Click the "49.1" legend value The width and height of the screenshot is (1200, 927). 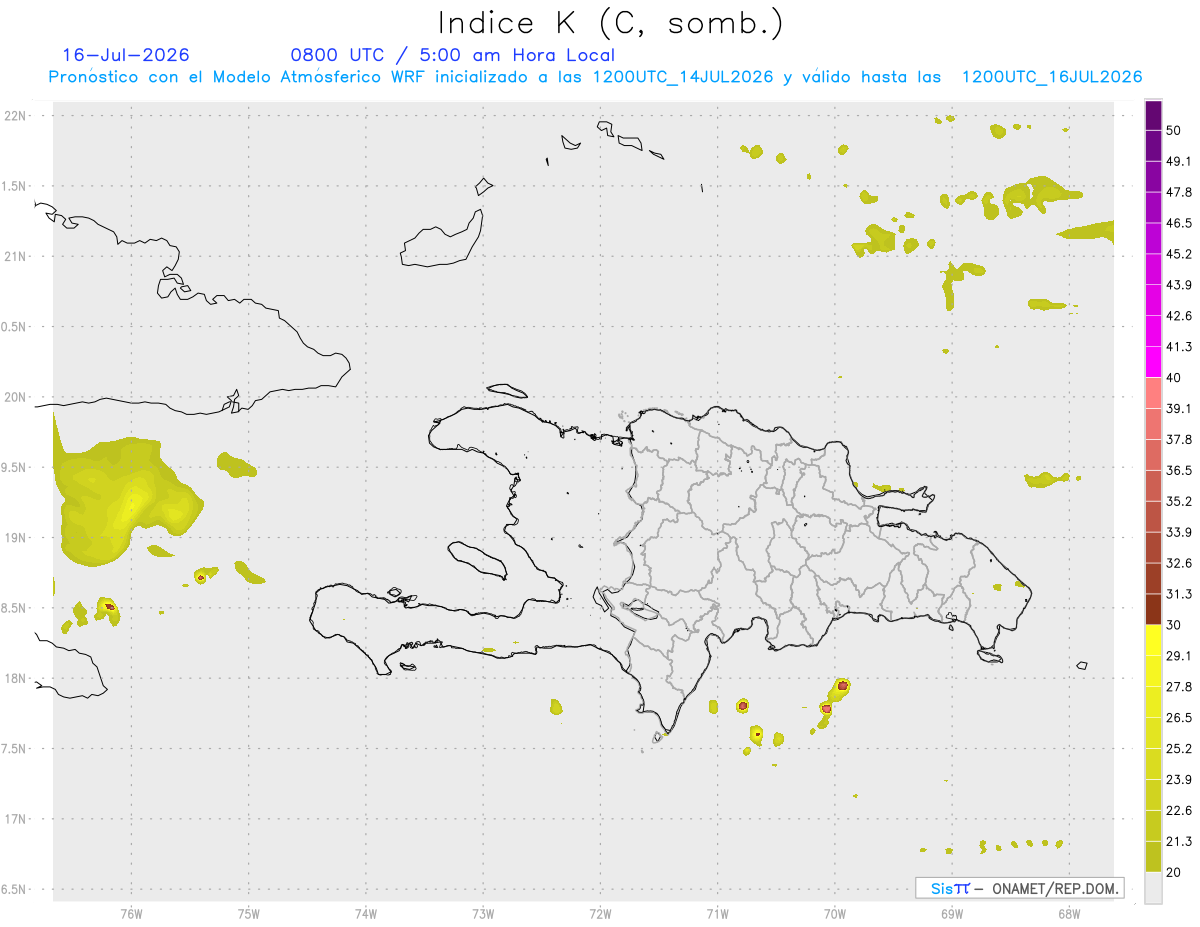pyautogui.click(x=1179, y=161)
